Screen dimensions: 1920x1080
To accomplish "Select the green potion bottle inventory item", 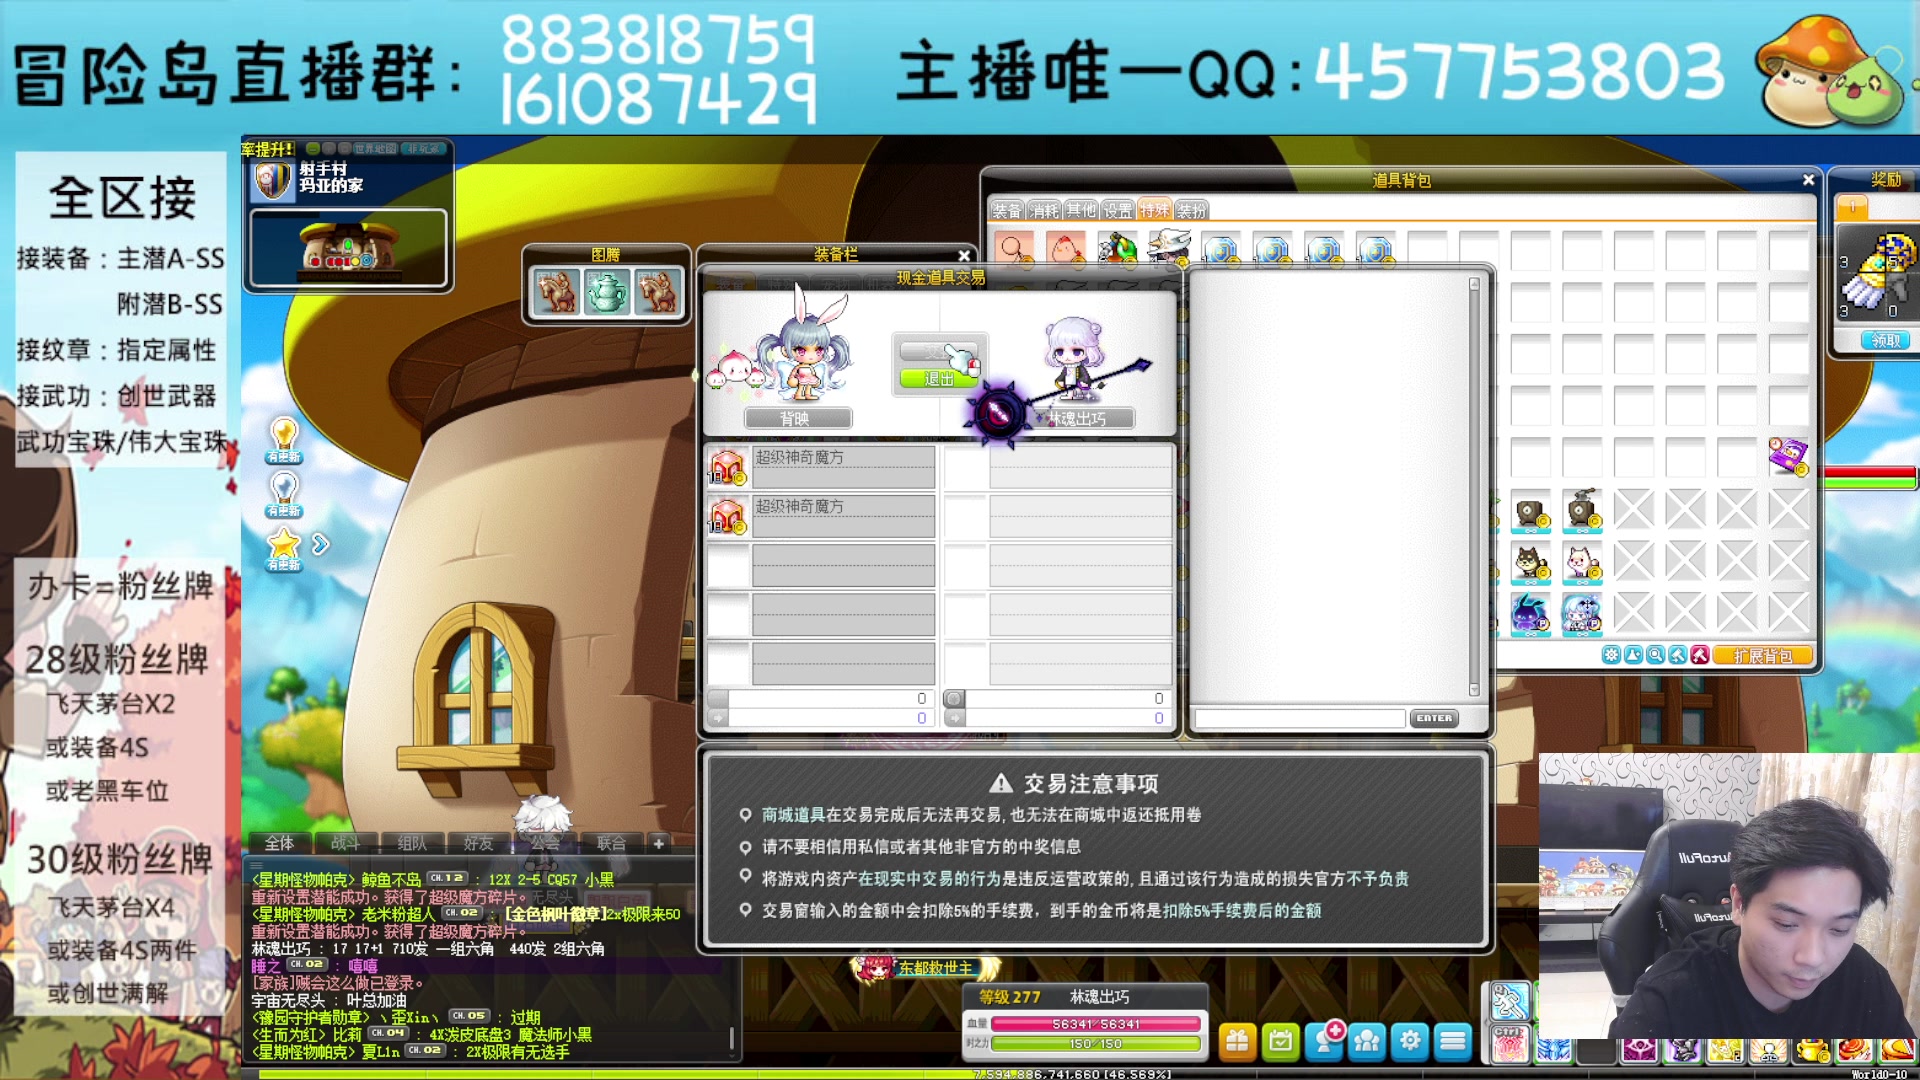I will (1117, 248).
